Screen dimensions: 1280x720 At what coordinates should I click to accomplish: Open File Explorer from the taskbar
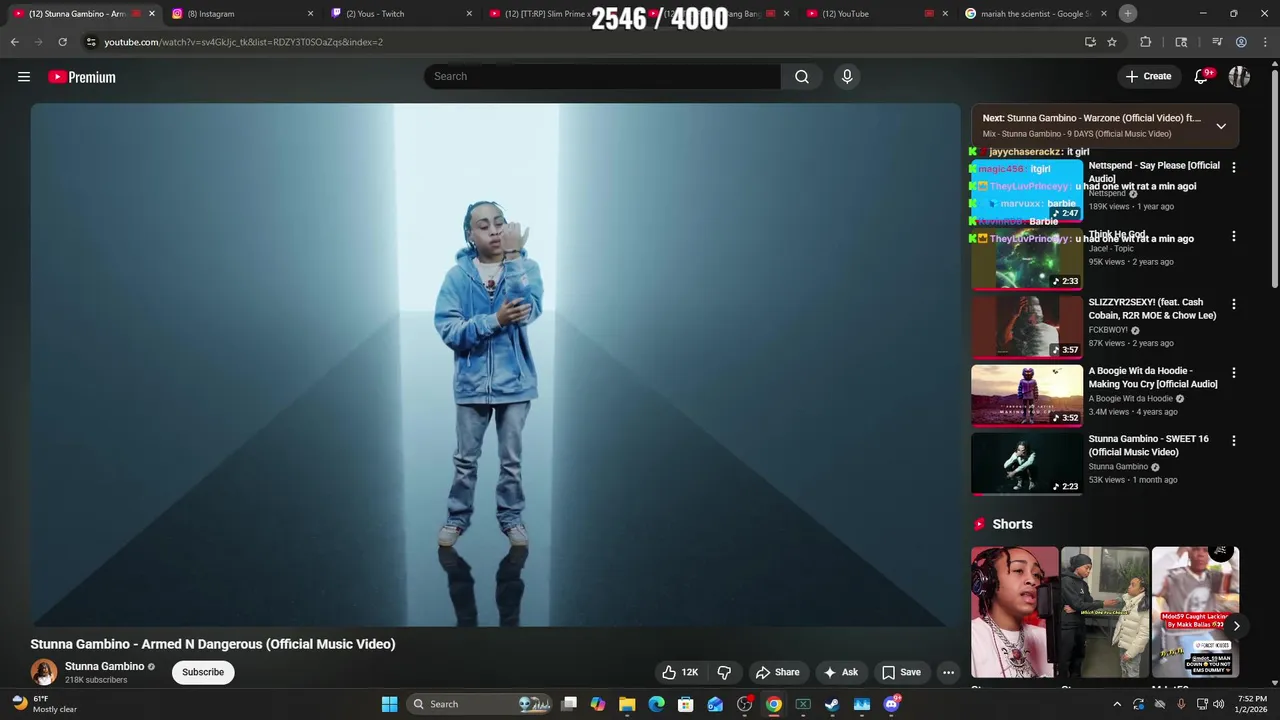(627, 704)
